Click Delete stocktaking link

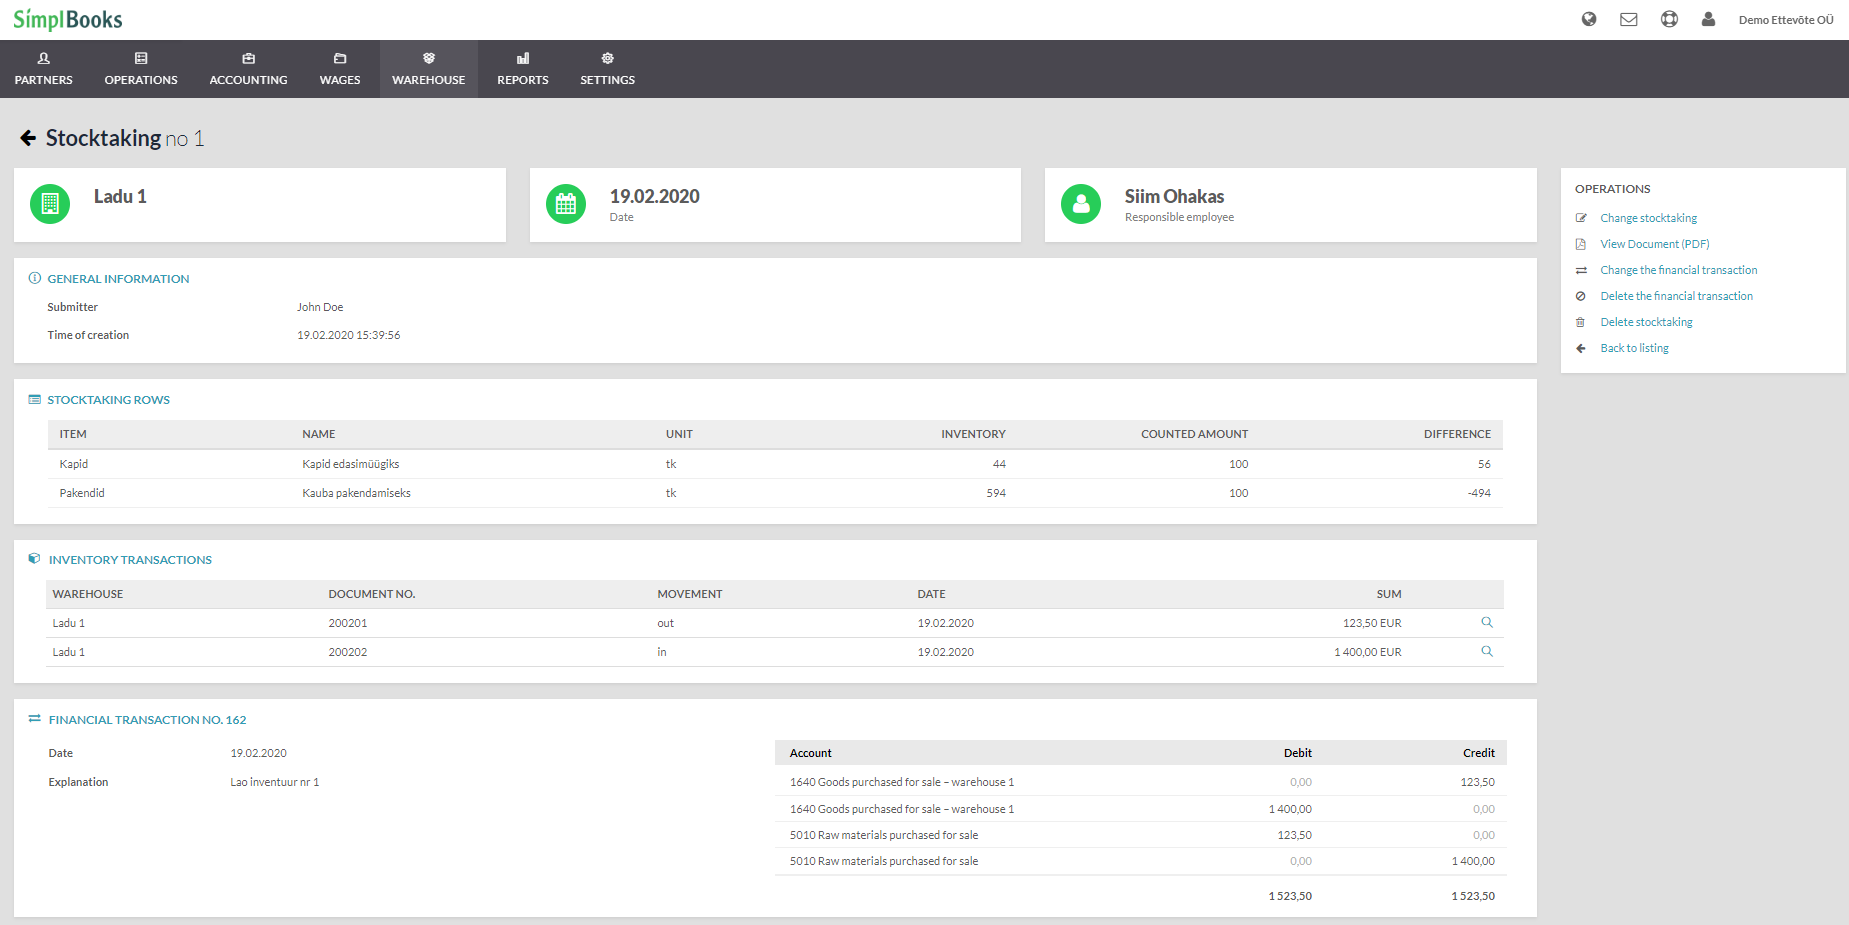point(1647,322)
